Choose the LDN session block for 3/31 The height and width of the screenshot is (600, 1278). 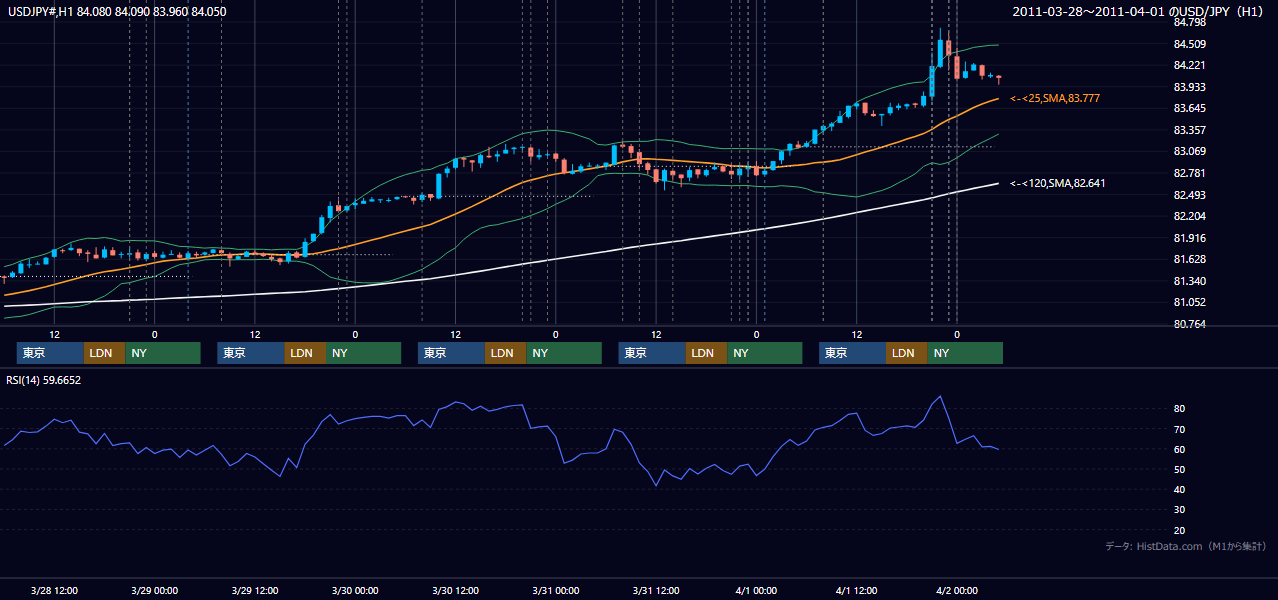click(706, 353)
